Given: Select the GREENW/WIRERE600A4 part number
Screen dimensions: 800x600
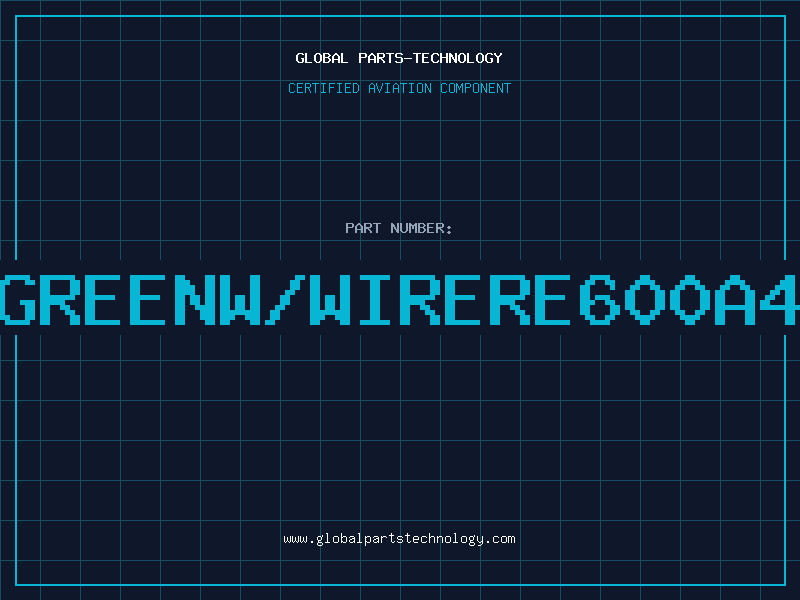Looking at the screenshot, I should tap(399, 300).
